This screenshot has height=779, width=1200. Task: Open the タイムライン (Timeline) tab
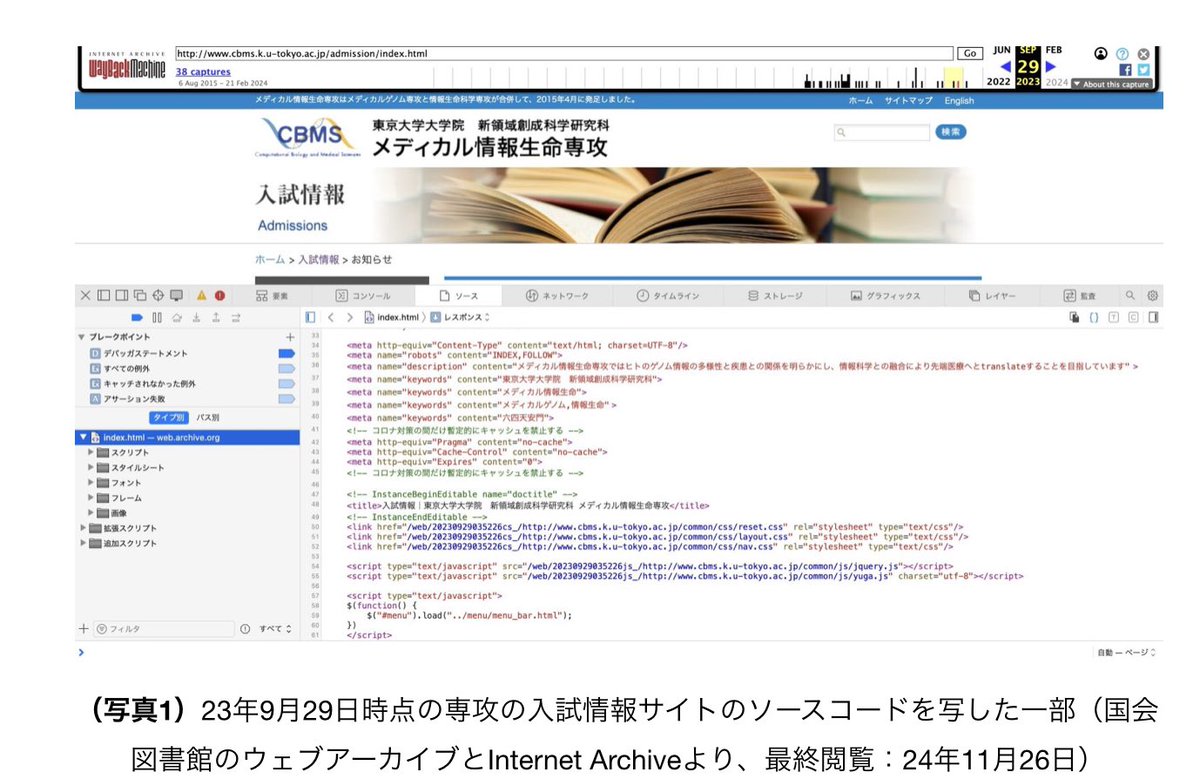(667, 296)
